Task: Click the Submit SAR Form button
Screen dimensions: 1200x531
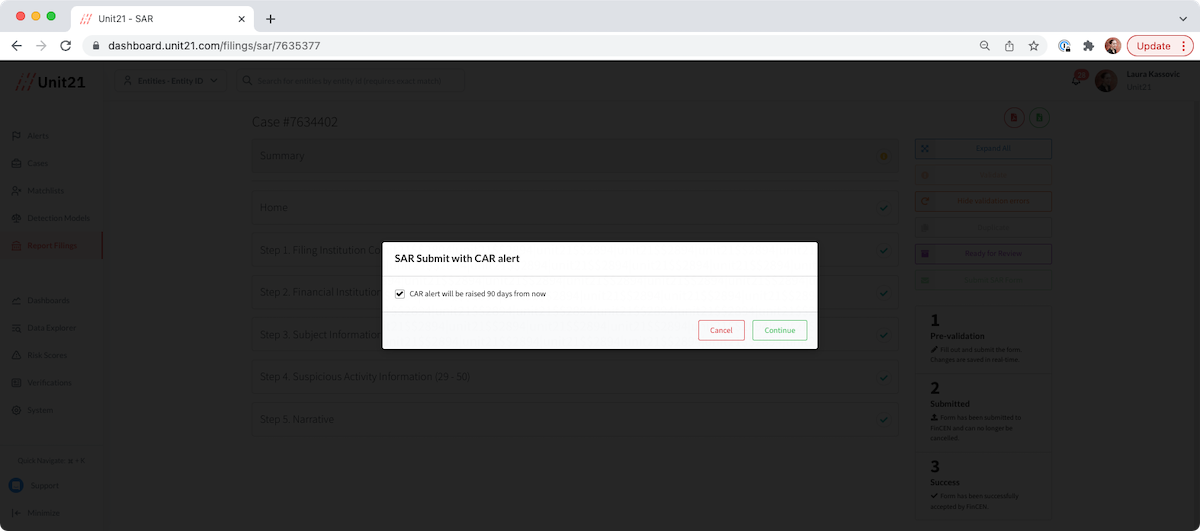Action: click(x=983, y=280)
